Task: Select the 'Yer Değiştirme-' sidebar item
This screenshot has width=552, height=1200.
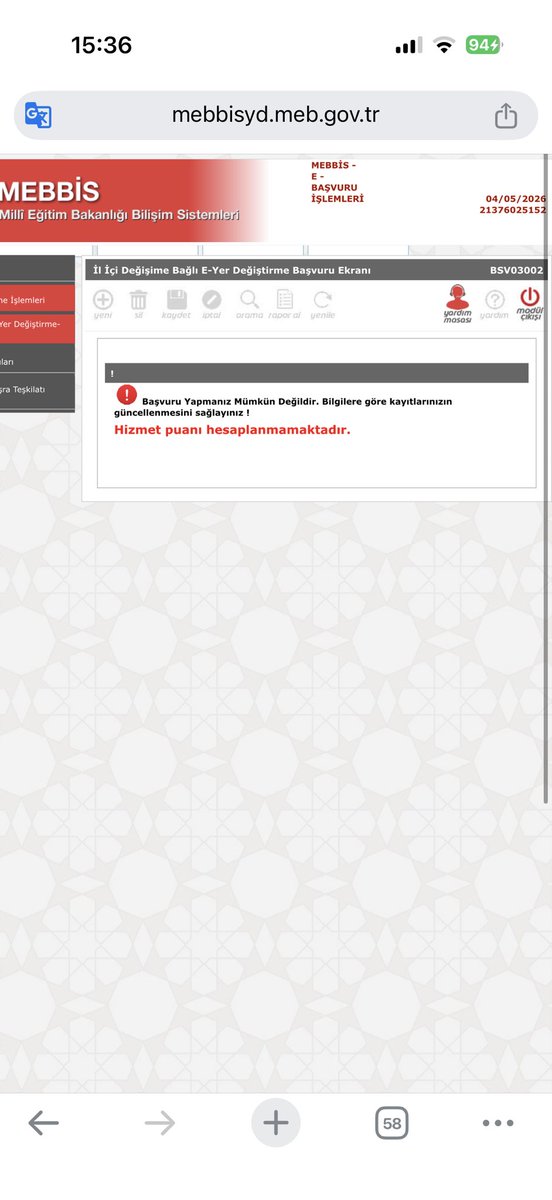Action: 37,326
